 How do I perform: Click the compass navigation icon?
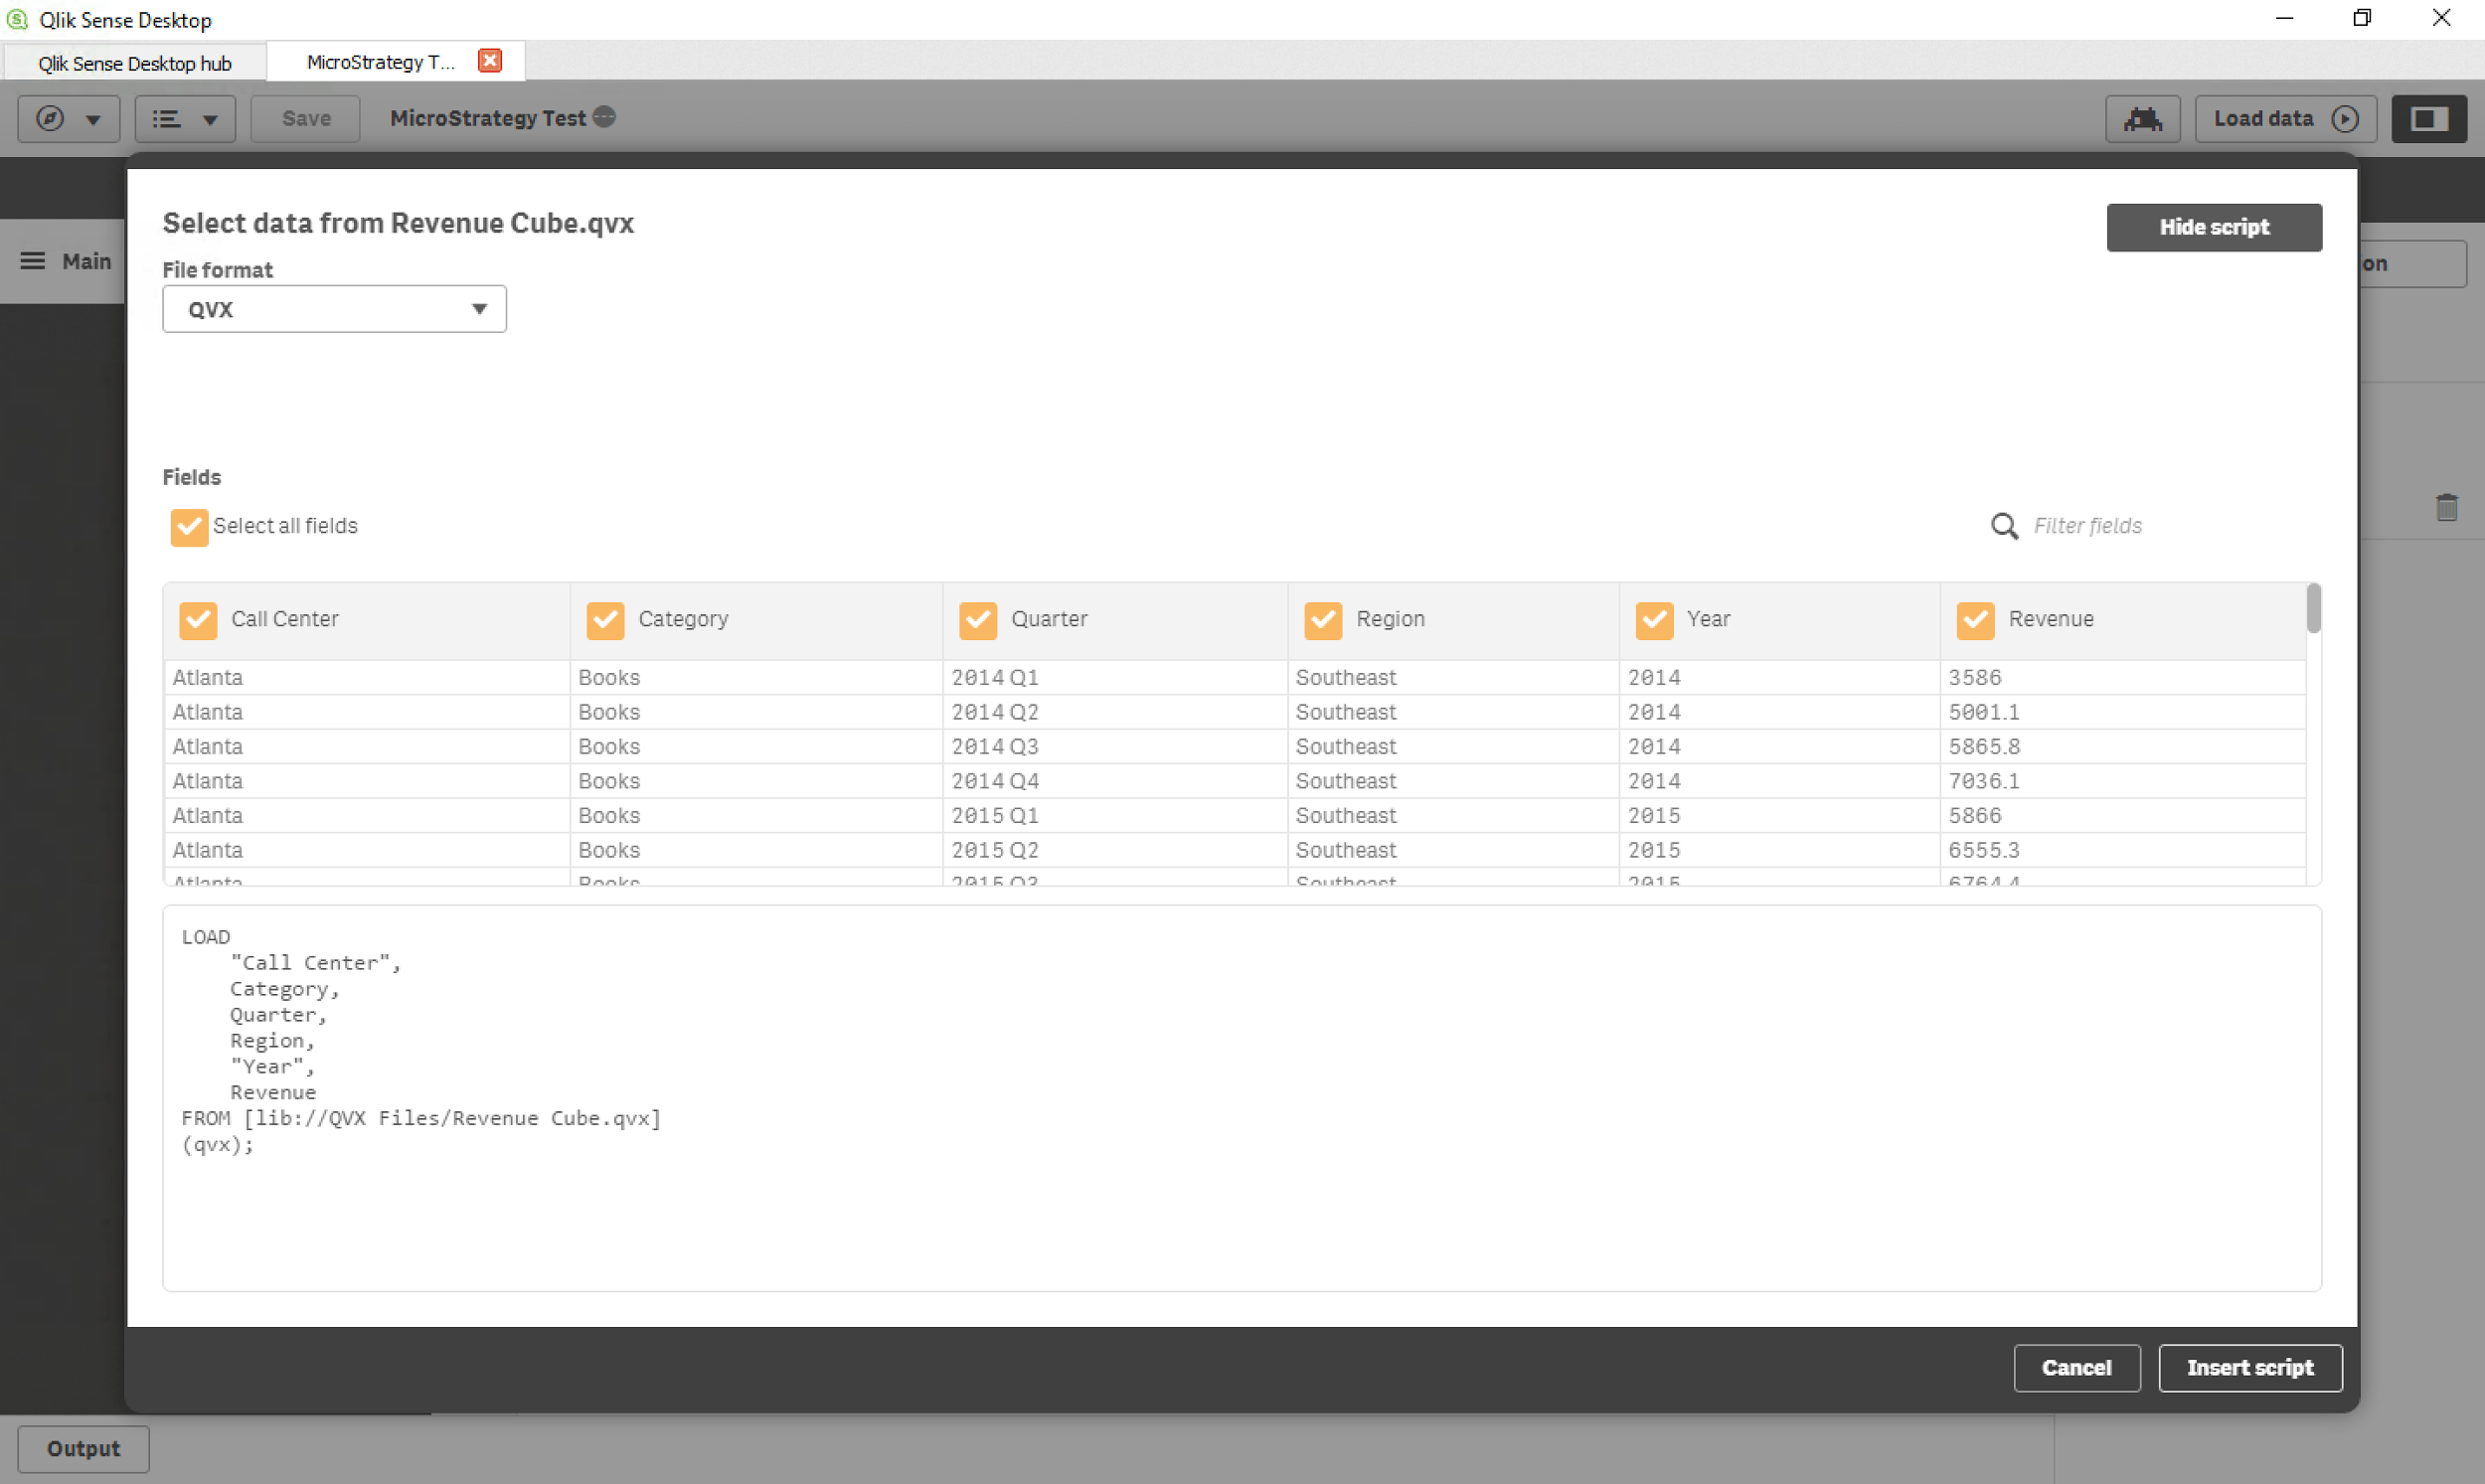point(50,119)
